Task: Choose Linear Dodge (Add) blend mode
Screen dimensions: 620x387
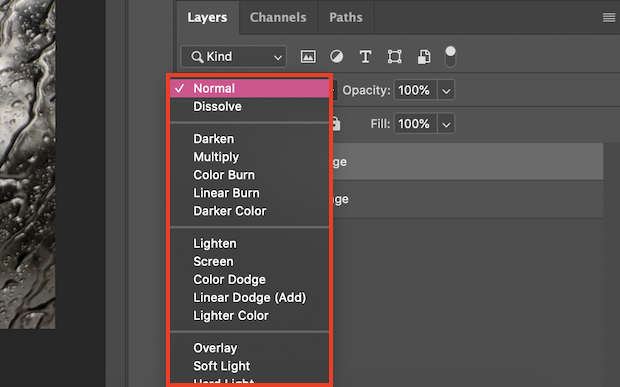Action: tap(250, 298)
